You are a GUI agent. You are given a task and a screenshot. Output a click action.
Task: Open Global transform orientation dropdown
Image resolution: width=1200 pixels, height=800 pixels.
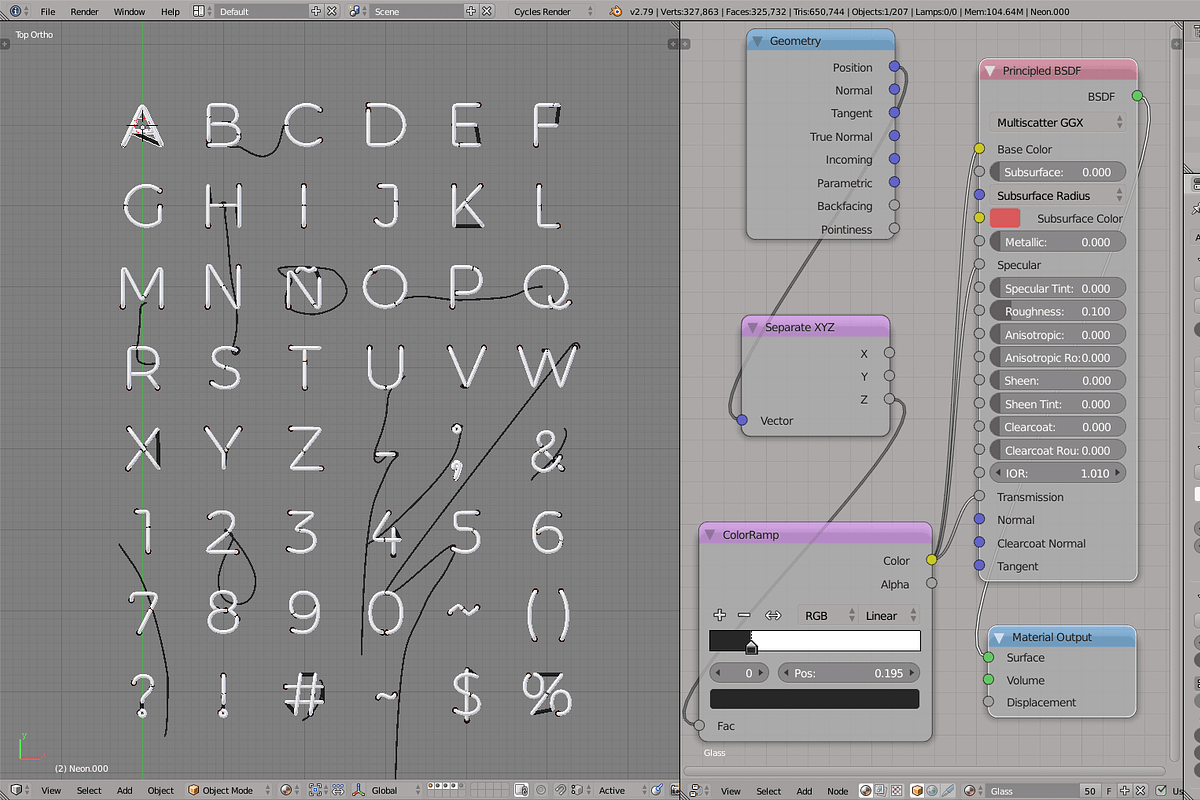tap(396, 790)
